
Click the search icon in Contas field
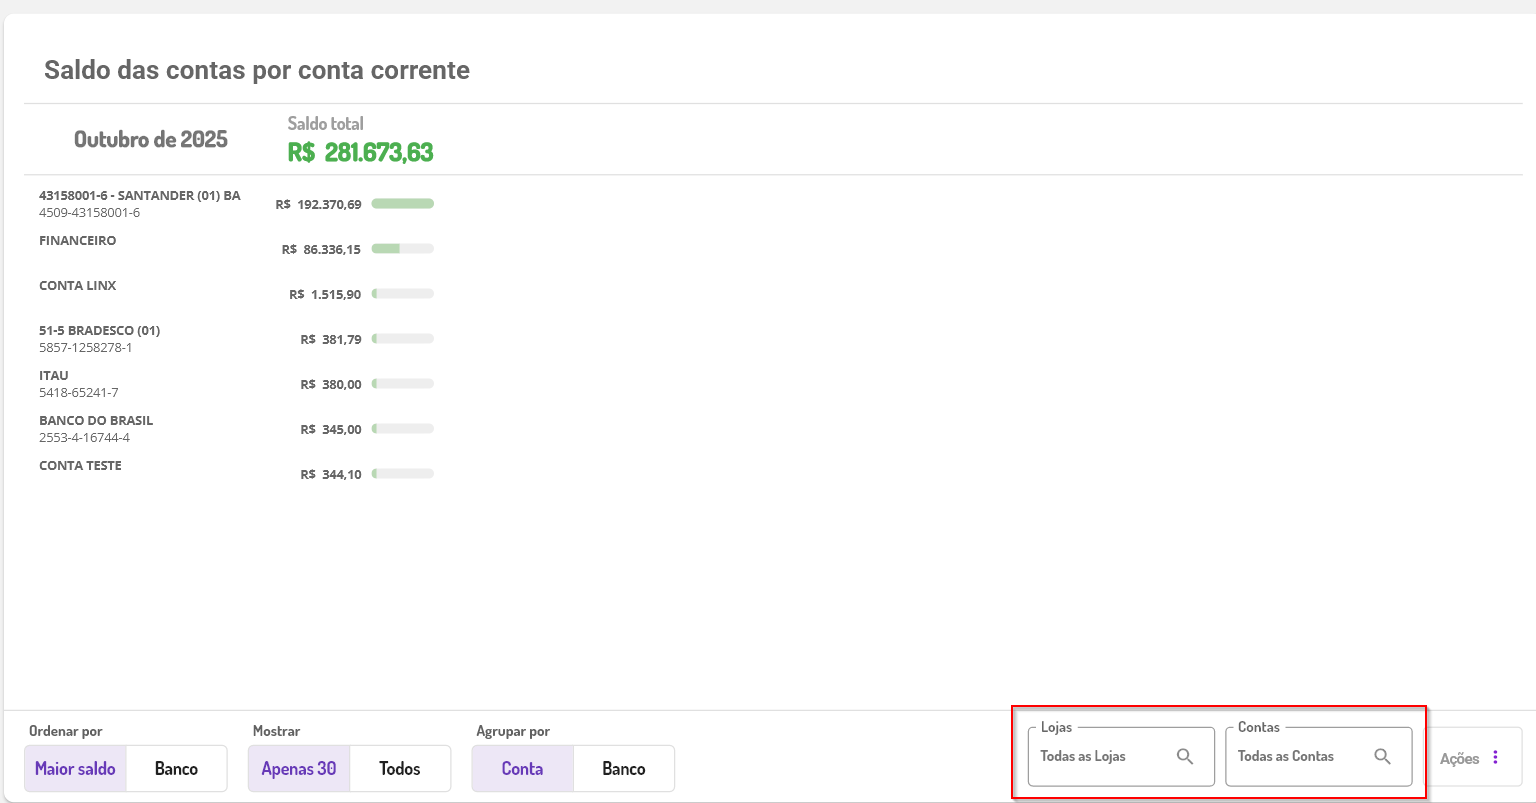click(1382, 757)
